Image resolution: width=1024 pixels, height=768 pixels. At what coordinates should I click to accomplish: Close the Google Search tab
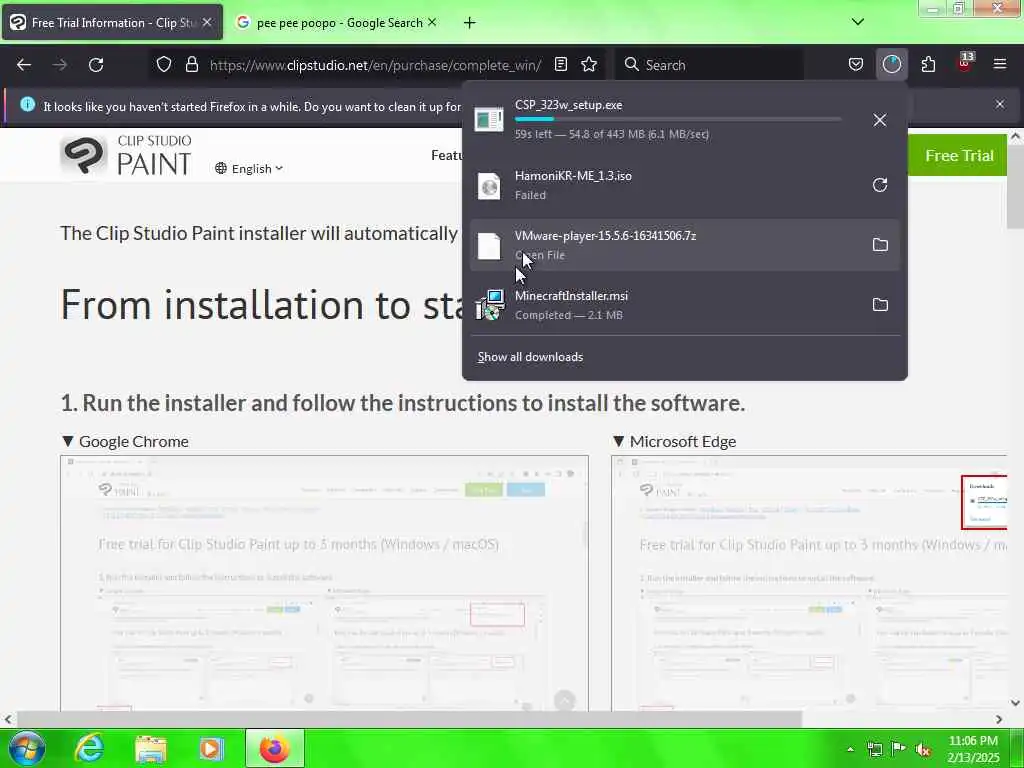pos(432,22)
